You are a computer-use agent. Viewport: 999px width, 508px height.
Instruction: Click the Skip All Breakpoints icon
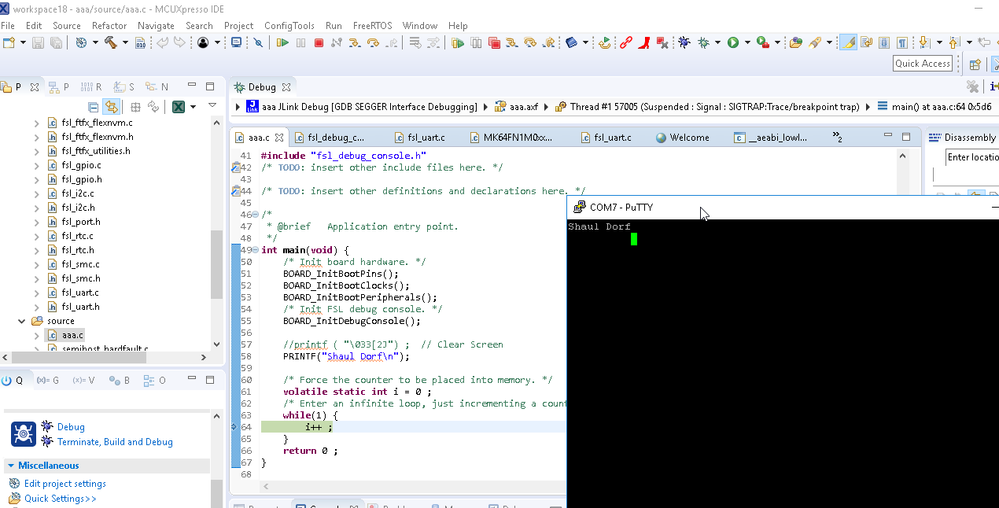(x=257, y=43)
